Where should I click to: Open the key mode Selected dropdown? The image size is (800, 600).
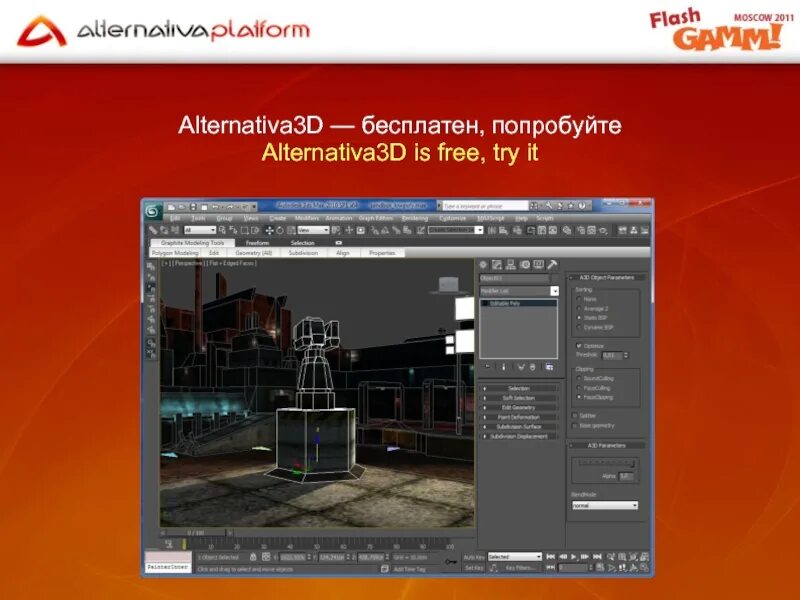[514, 557]
